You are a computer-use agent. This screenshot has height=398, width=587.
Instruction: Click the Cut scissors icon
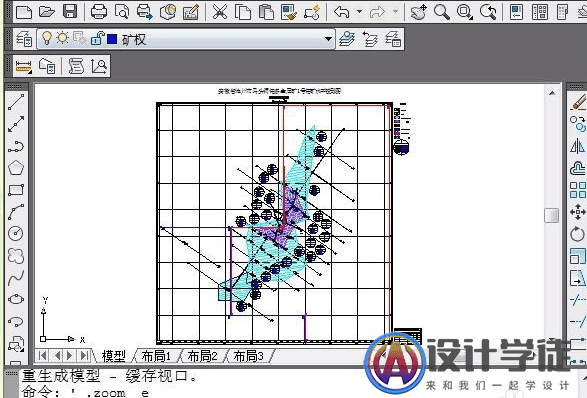click(220, 12)
